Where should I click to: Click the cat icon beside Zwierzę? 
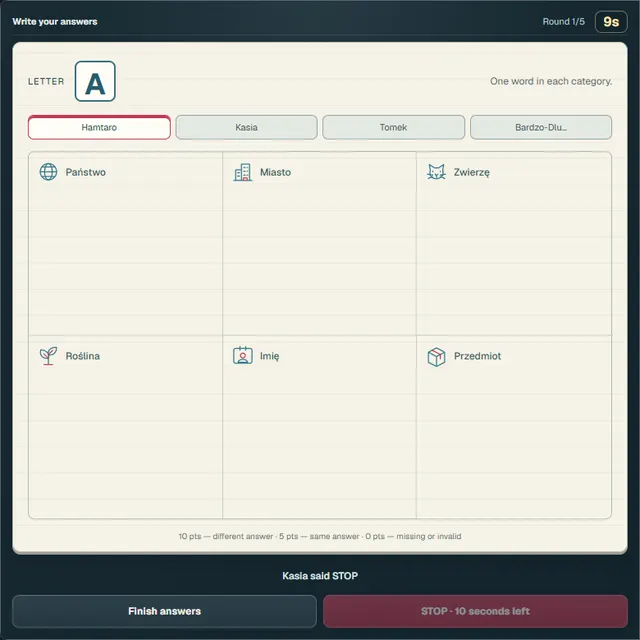point(436,172)
